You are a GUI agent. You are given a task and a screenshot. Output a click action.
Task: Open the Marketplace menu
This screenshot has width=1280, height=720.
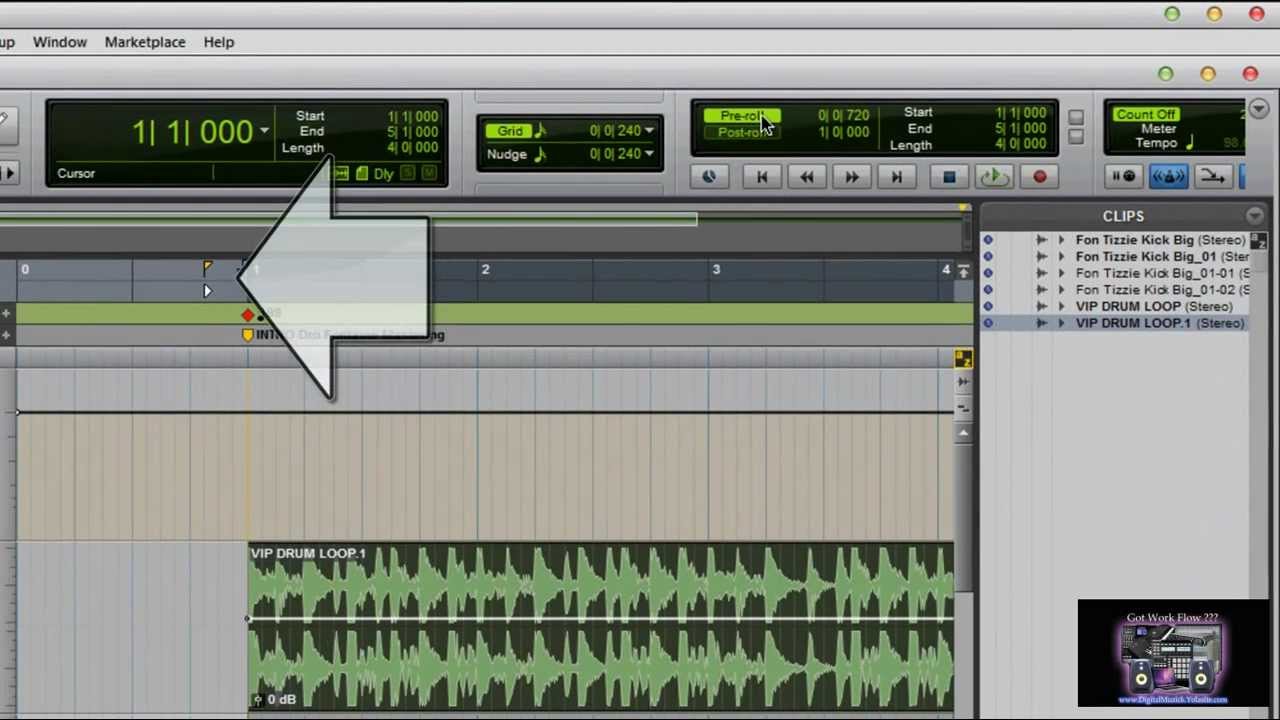[145, 42]
